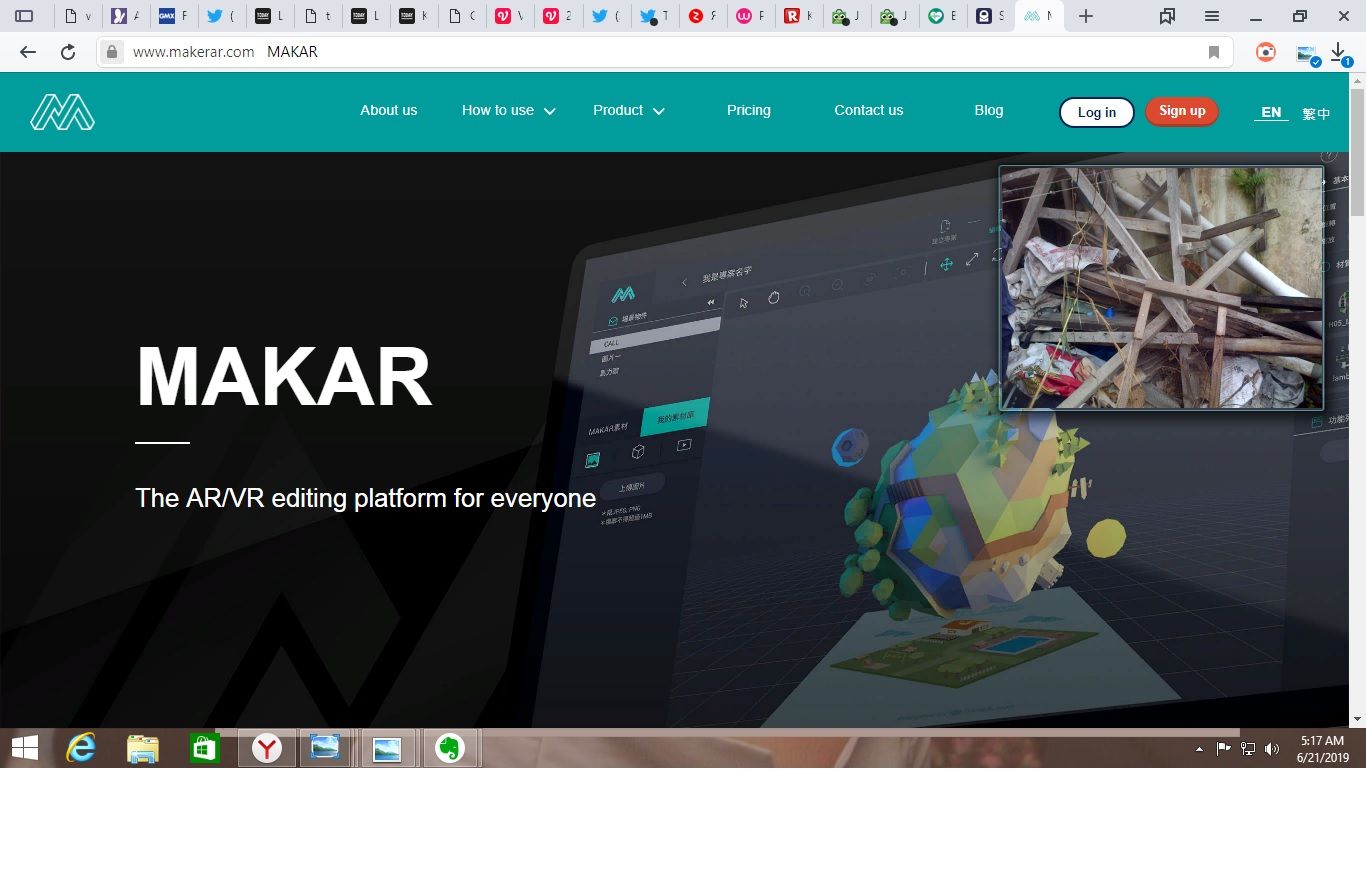
Task: Click the MAKAR hero heading
Action: (x=284, y=377)
